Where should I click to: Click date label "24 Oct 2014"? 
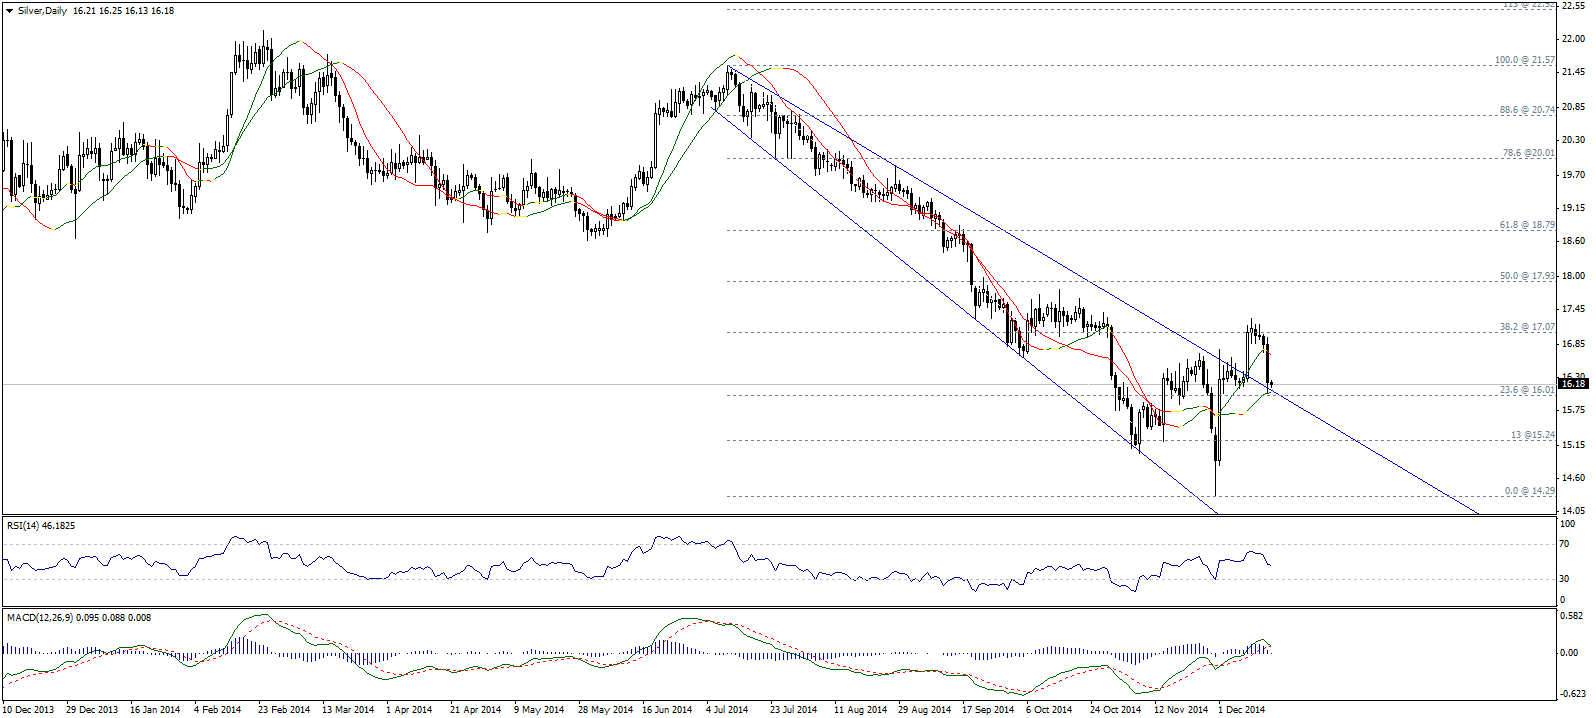pyautogui.click(x=1115, y=710)
